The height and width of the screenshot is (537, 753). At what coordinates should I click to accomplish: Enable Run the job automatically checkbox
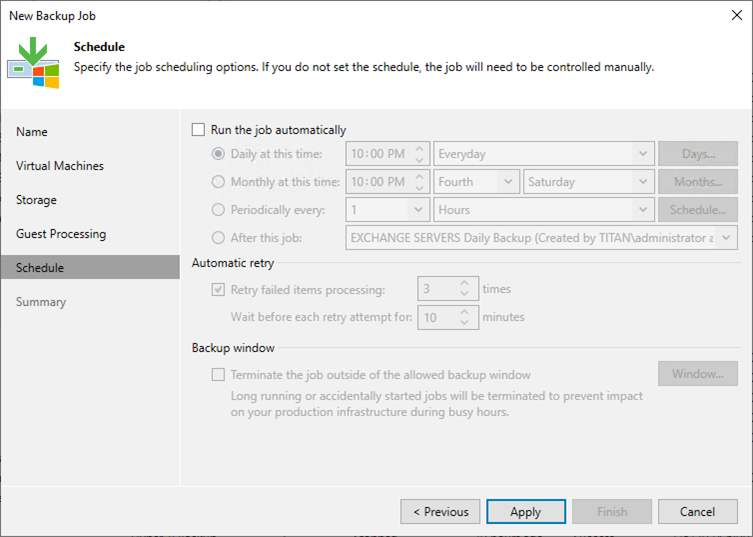pyautogui.click(x=199, y=130)
